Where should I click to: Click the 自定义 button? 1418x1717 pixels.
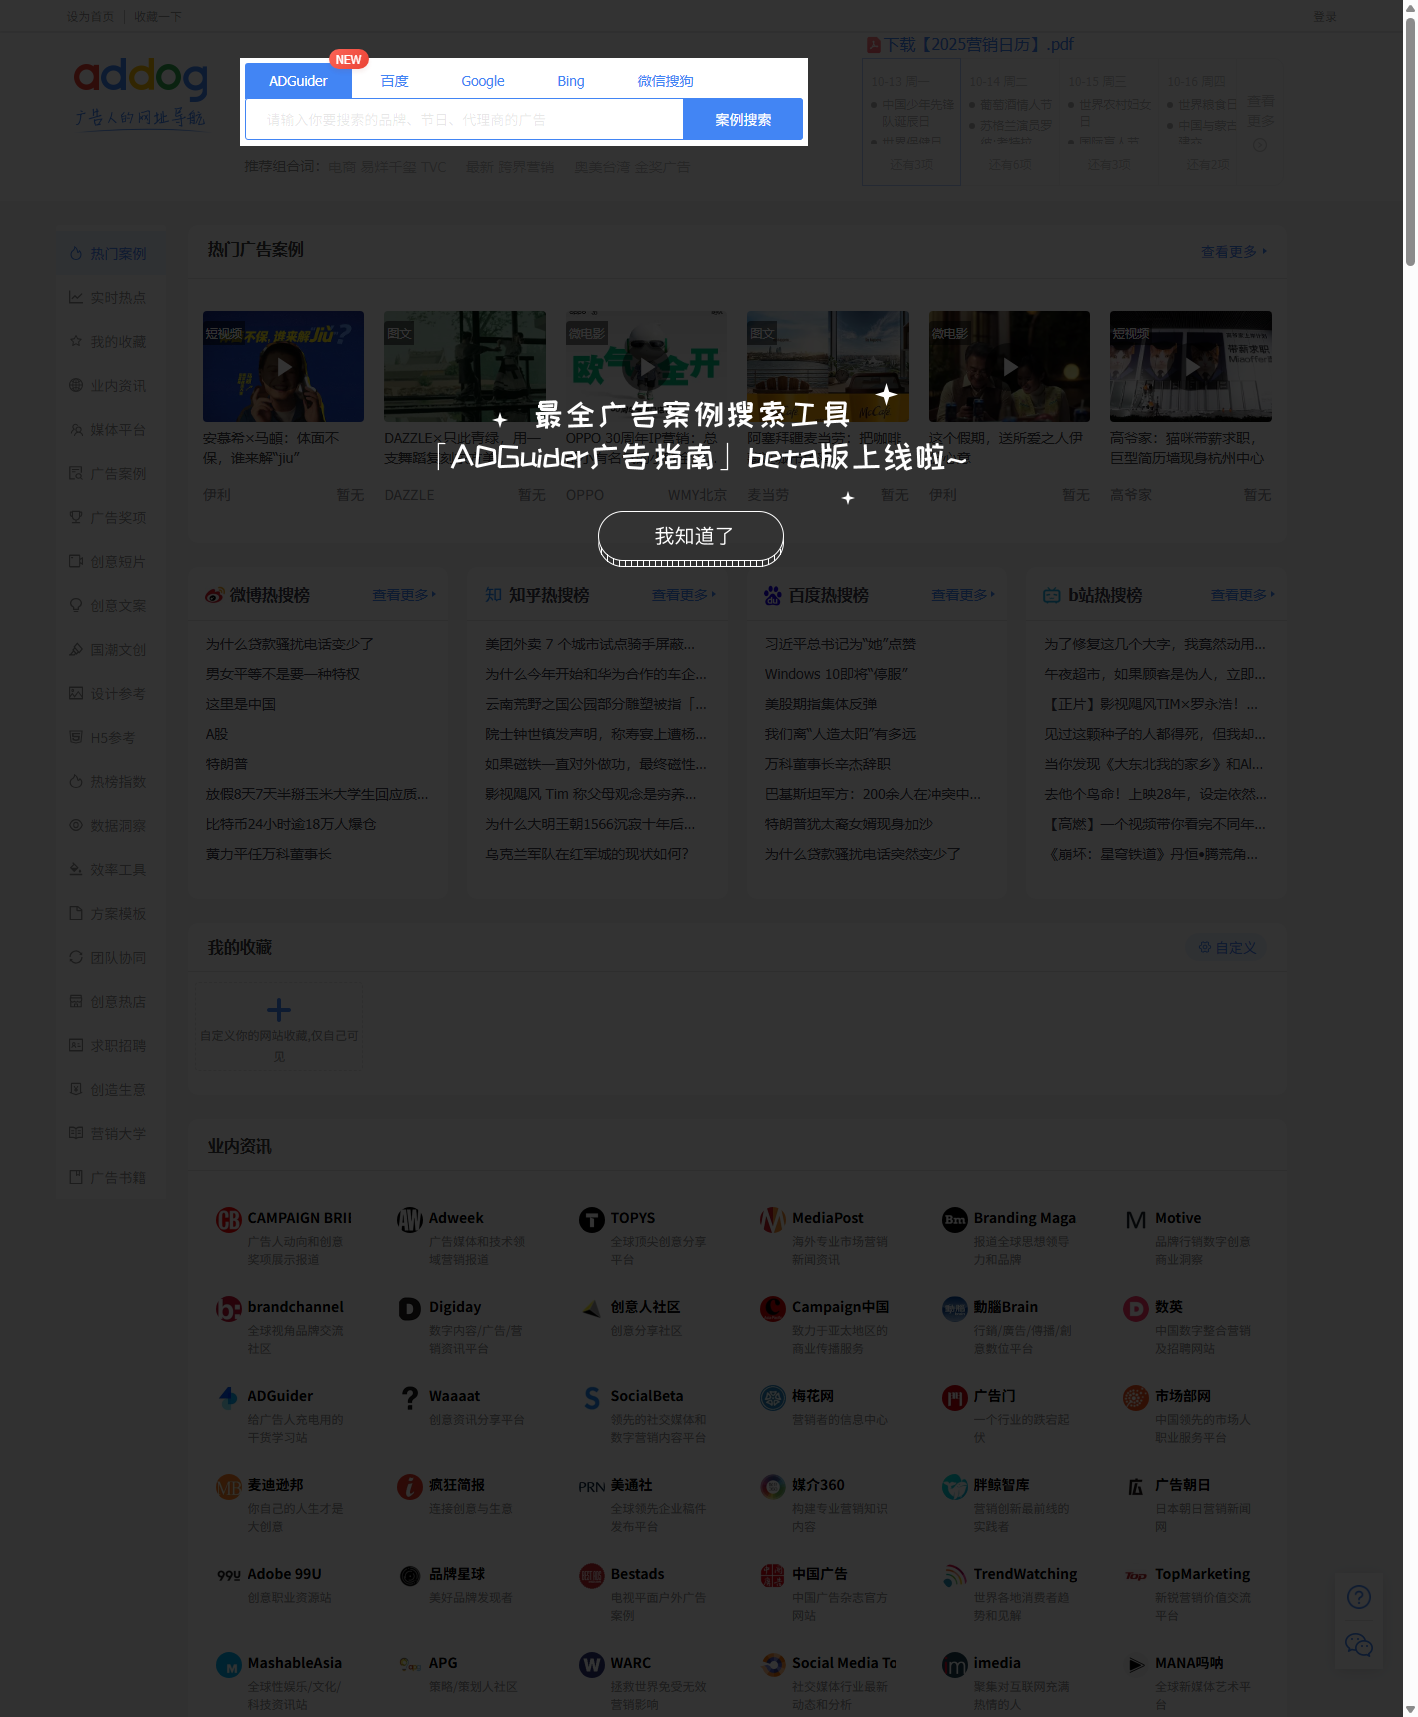pyautogui.click(x=1227, y=948)
